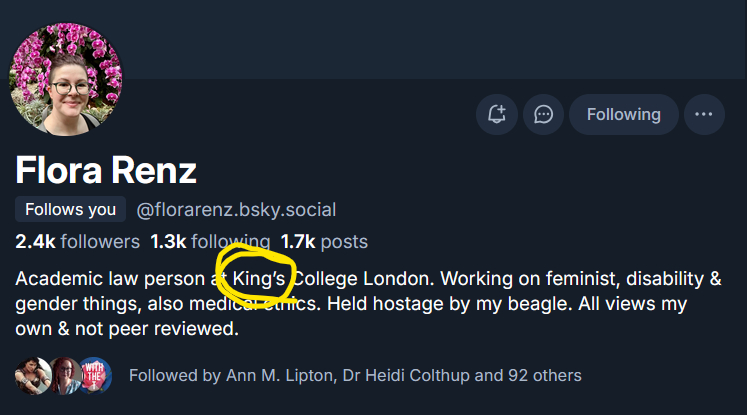This screenshot has height=415, width=747.
Task: View the 1.3k following list
Action: (210, 241)
